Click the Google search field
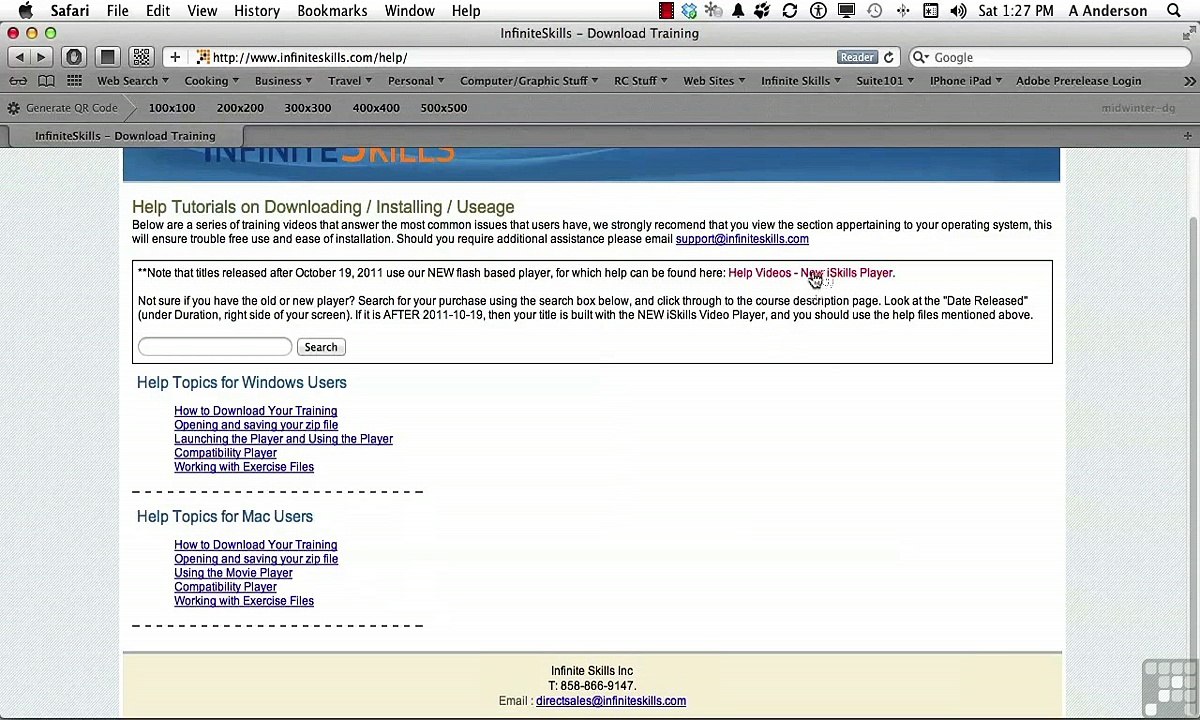This screenshot has width=1200, height=720. (x=1050, y=57)
